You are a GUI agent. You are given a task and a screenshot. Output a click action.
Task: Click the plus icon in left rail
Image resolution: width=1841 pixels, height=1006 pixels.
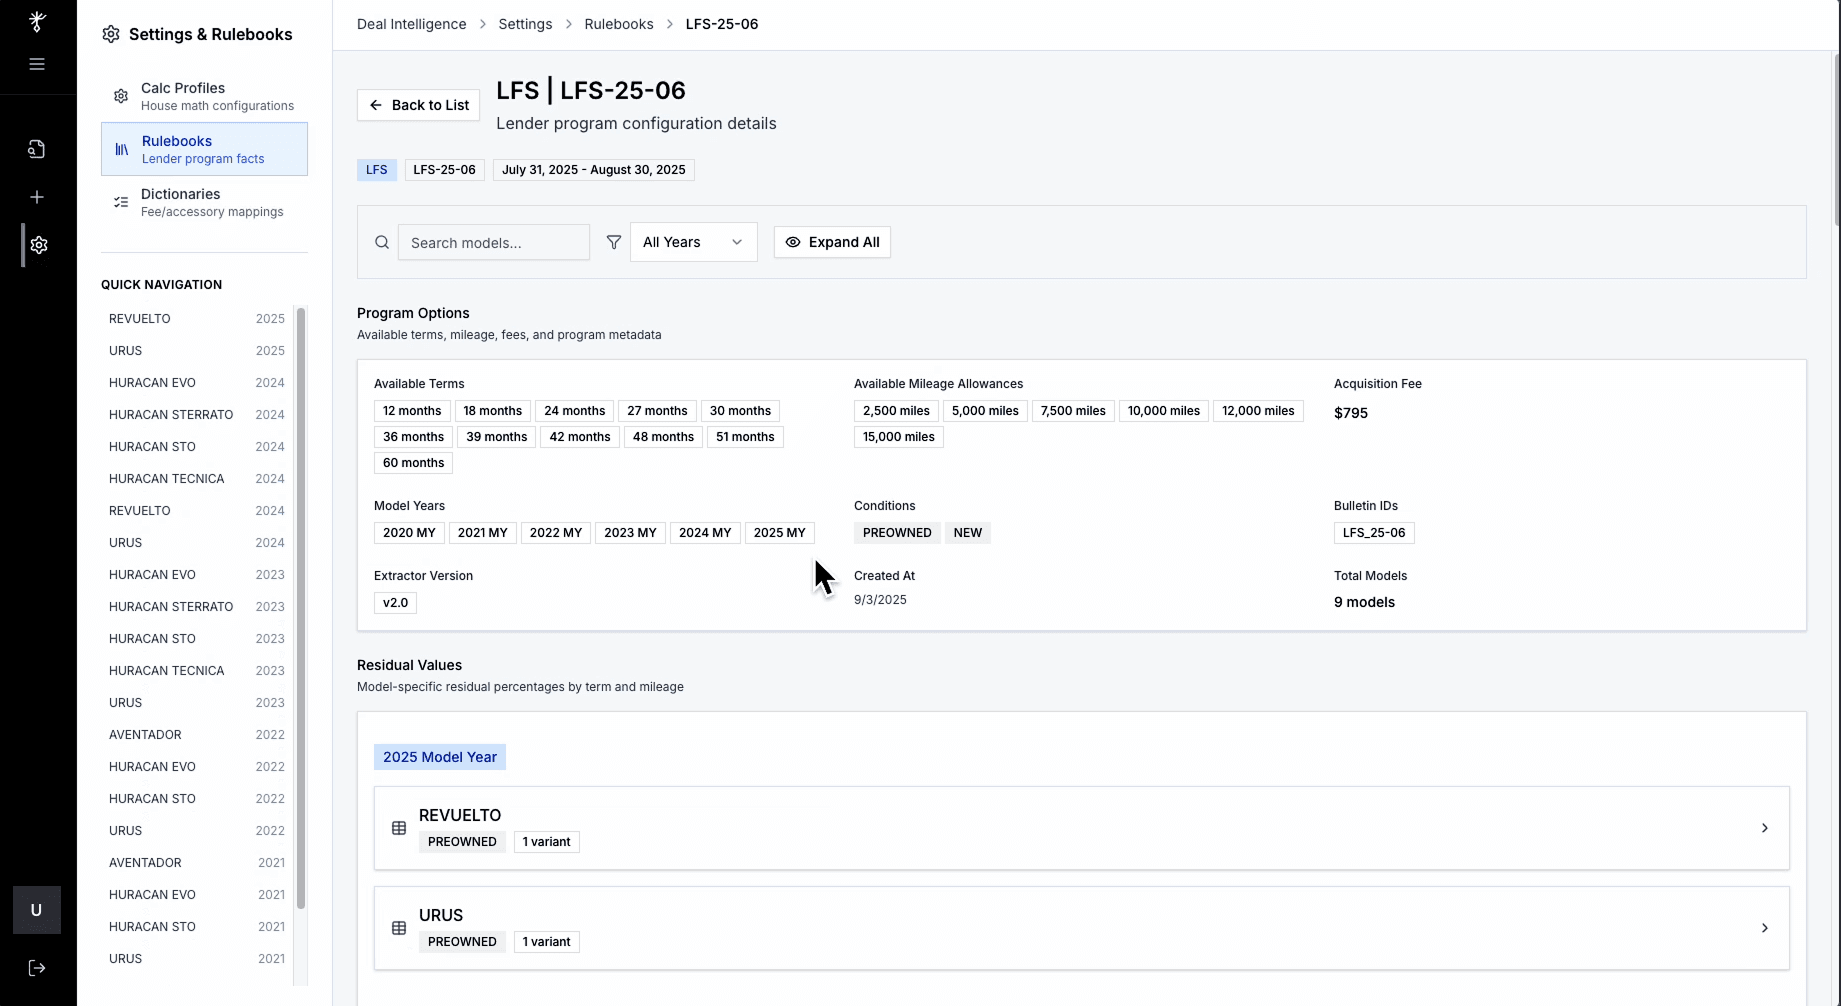click(37, 197)
